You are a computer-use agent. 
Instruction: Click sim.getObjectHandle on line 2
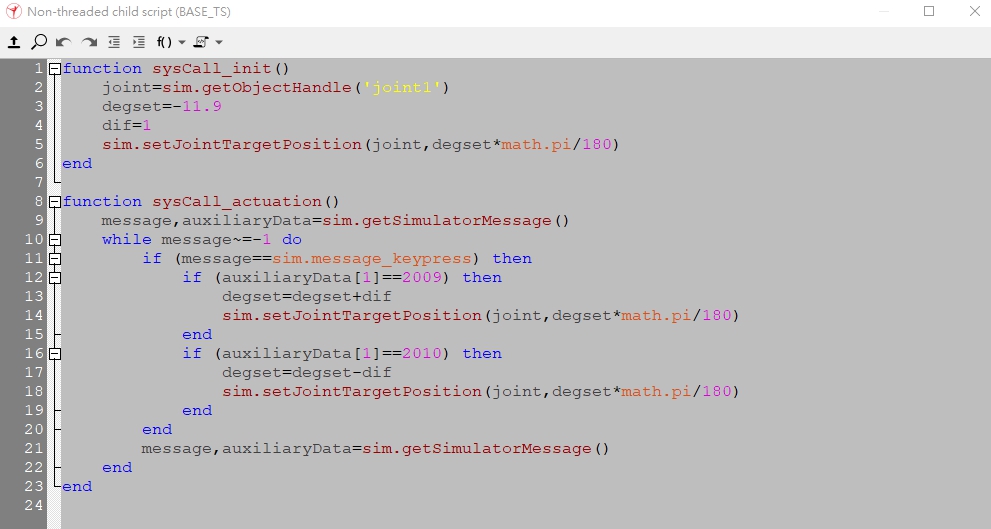(x=257, y=87)
